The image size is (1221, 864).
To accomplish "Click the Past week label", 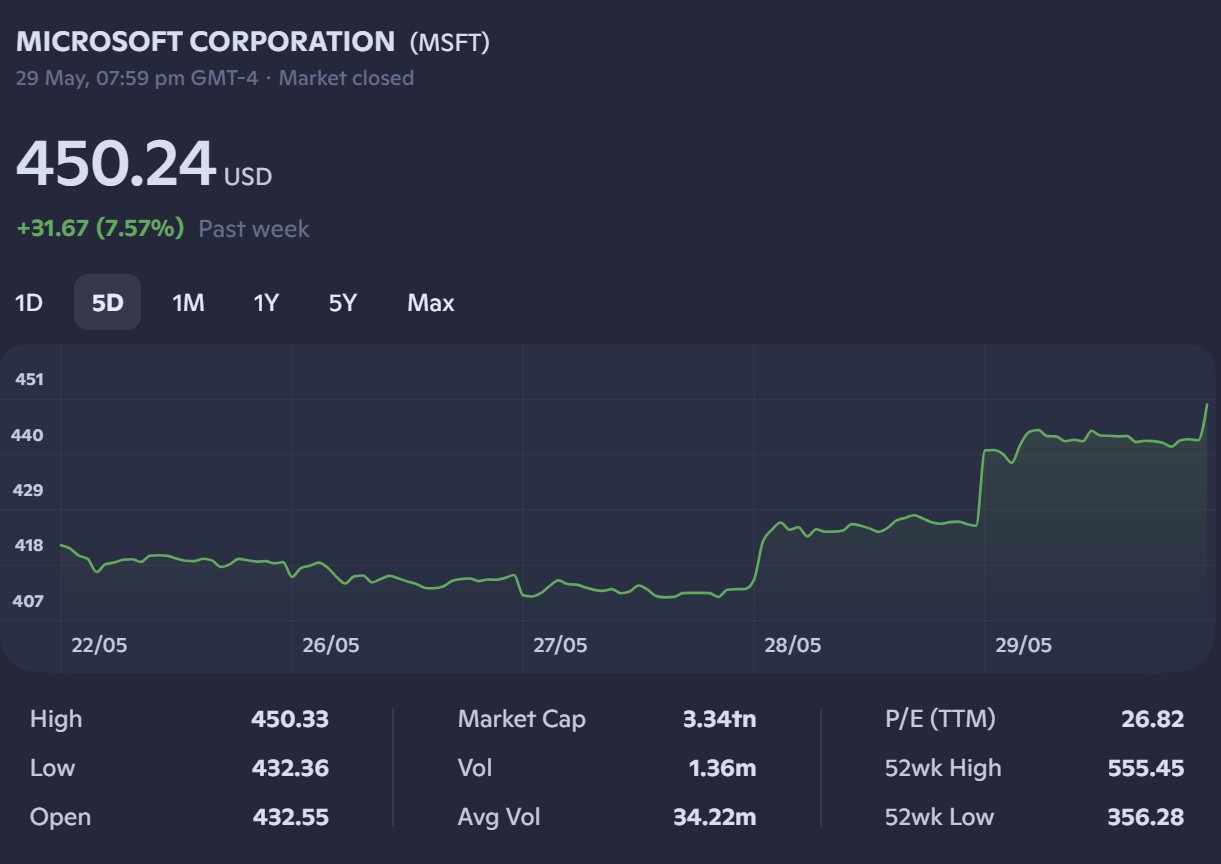I will tap(254, 228).
